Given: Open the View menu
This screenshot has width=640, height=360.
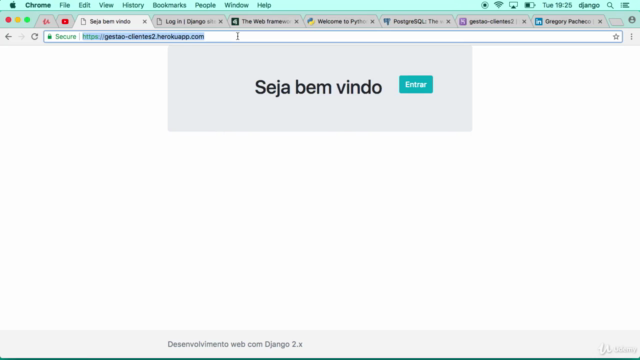Looking at the screenshot, I should pos(106,5).
